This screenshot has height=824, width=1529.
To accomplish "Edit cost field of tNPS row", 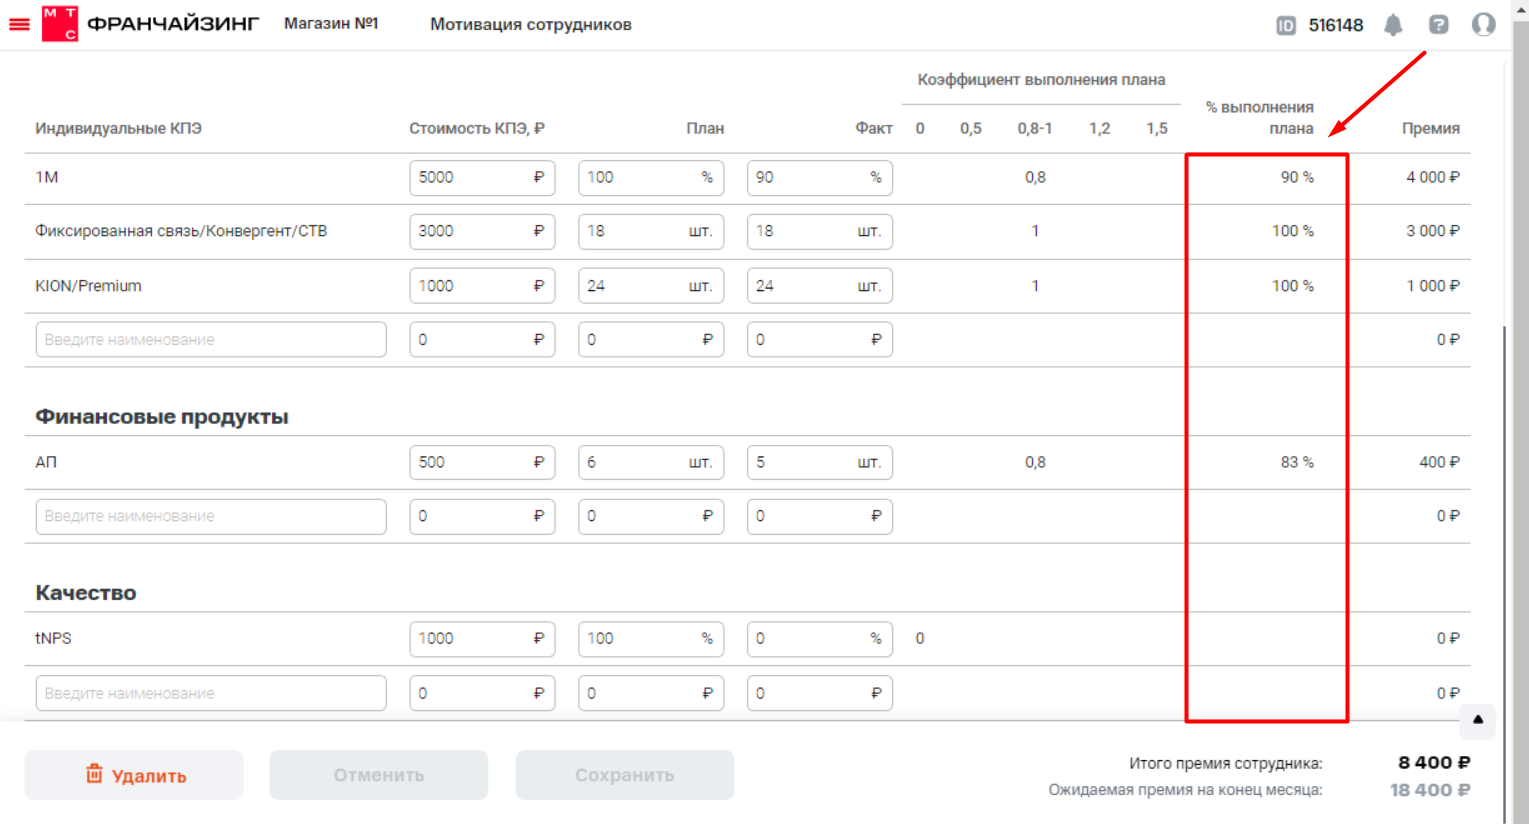I will 482,638.
